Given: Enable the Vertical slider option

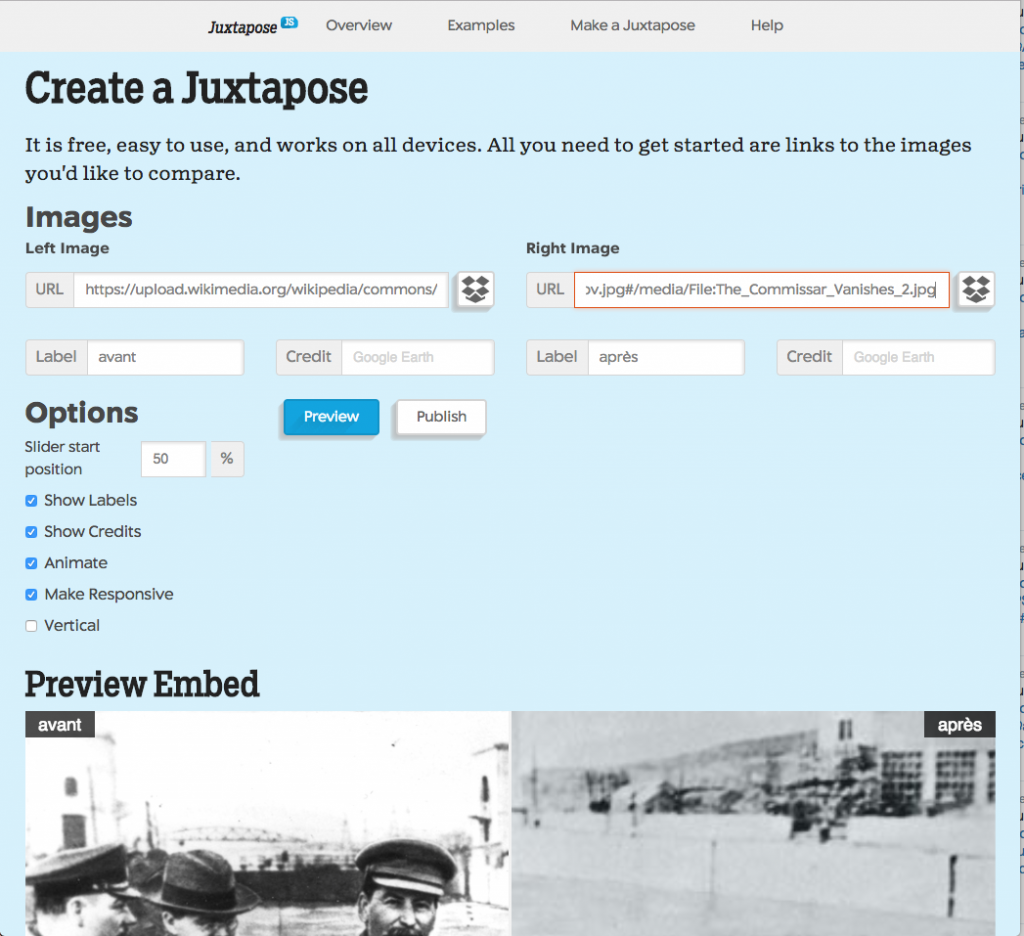Looking at the screenshot, I should (30, 625).
